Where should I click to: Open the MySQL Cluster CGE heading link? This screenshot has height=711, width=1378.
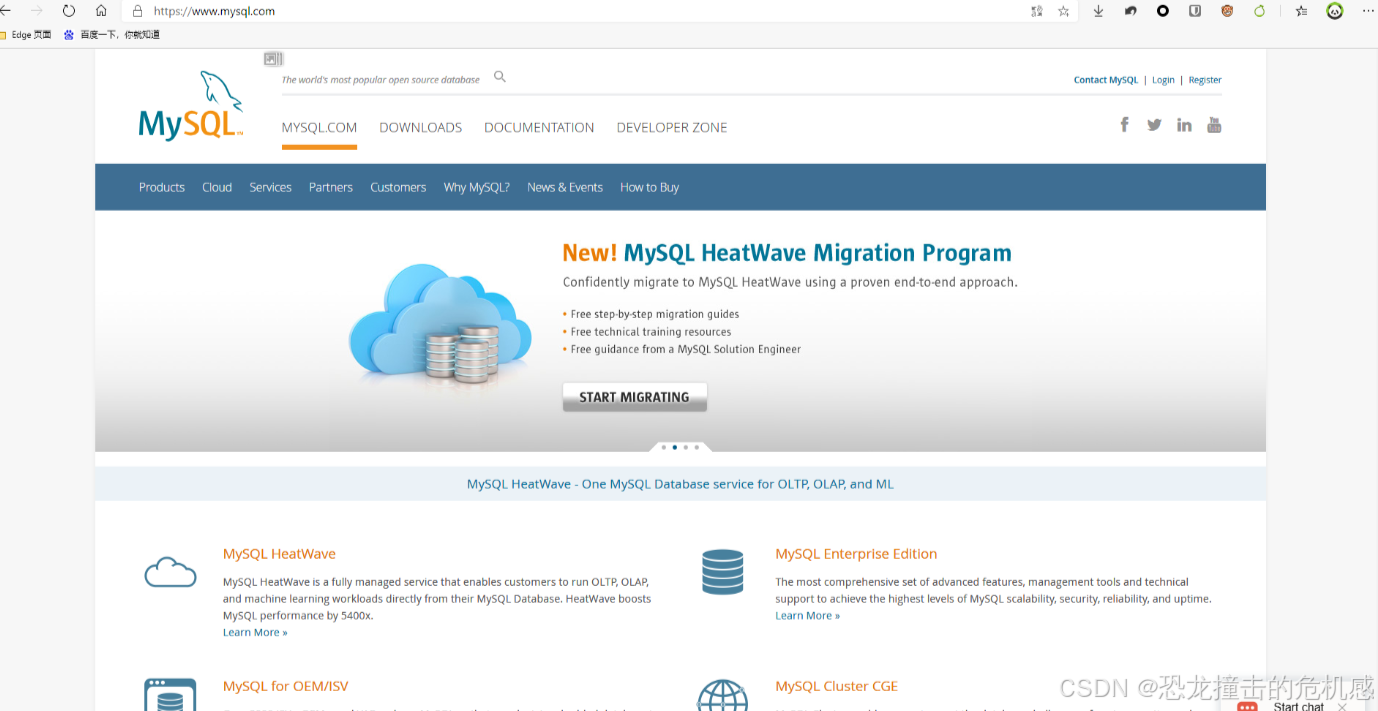pos(837,686)
